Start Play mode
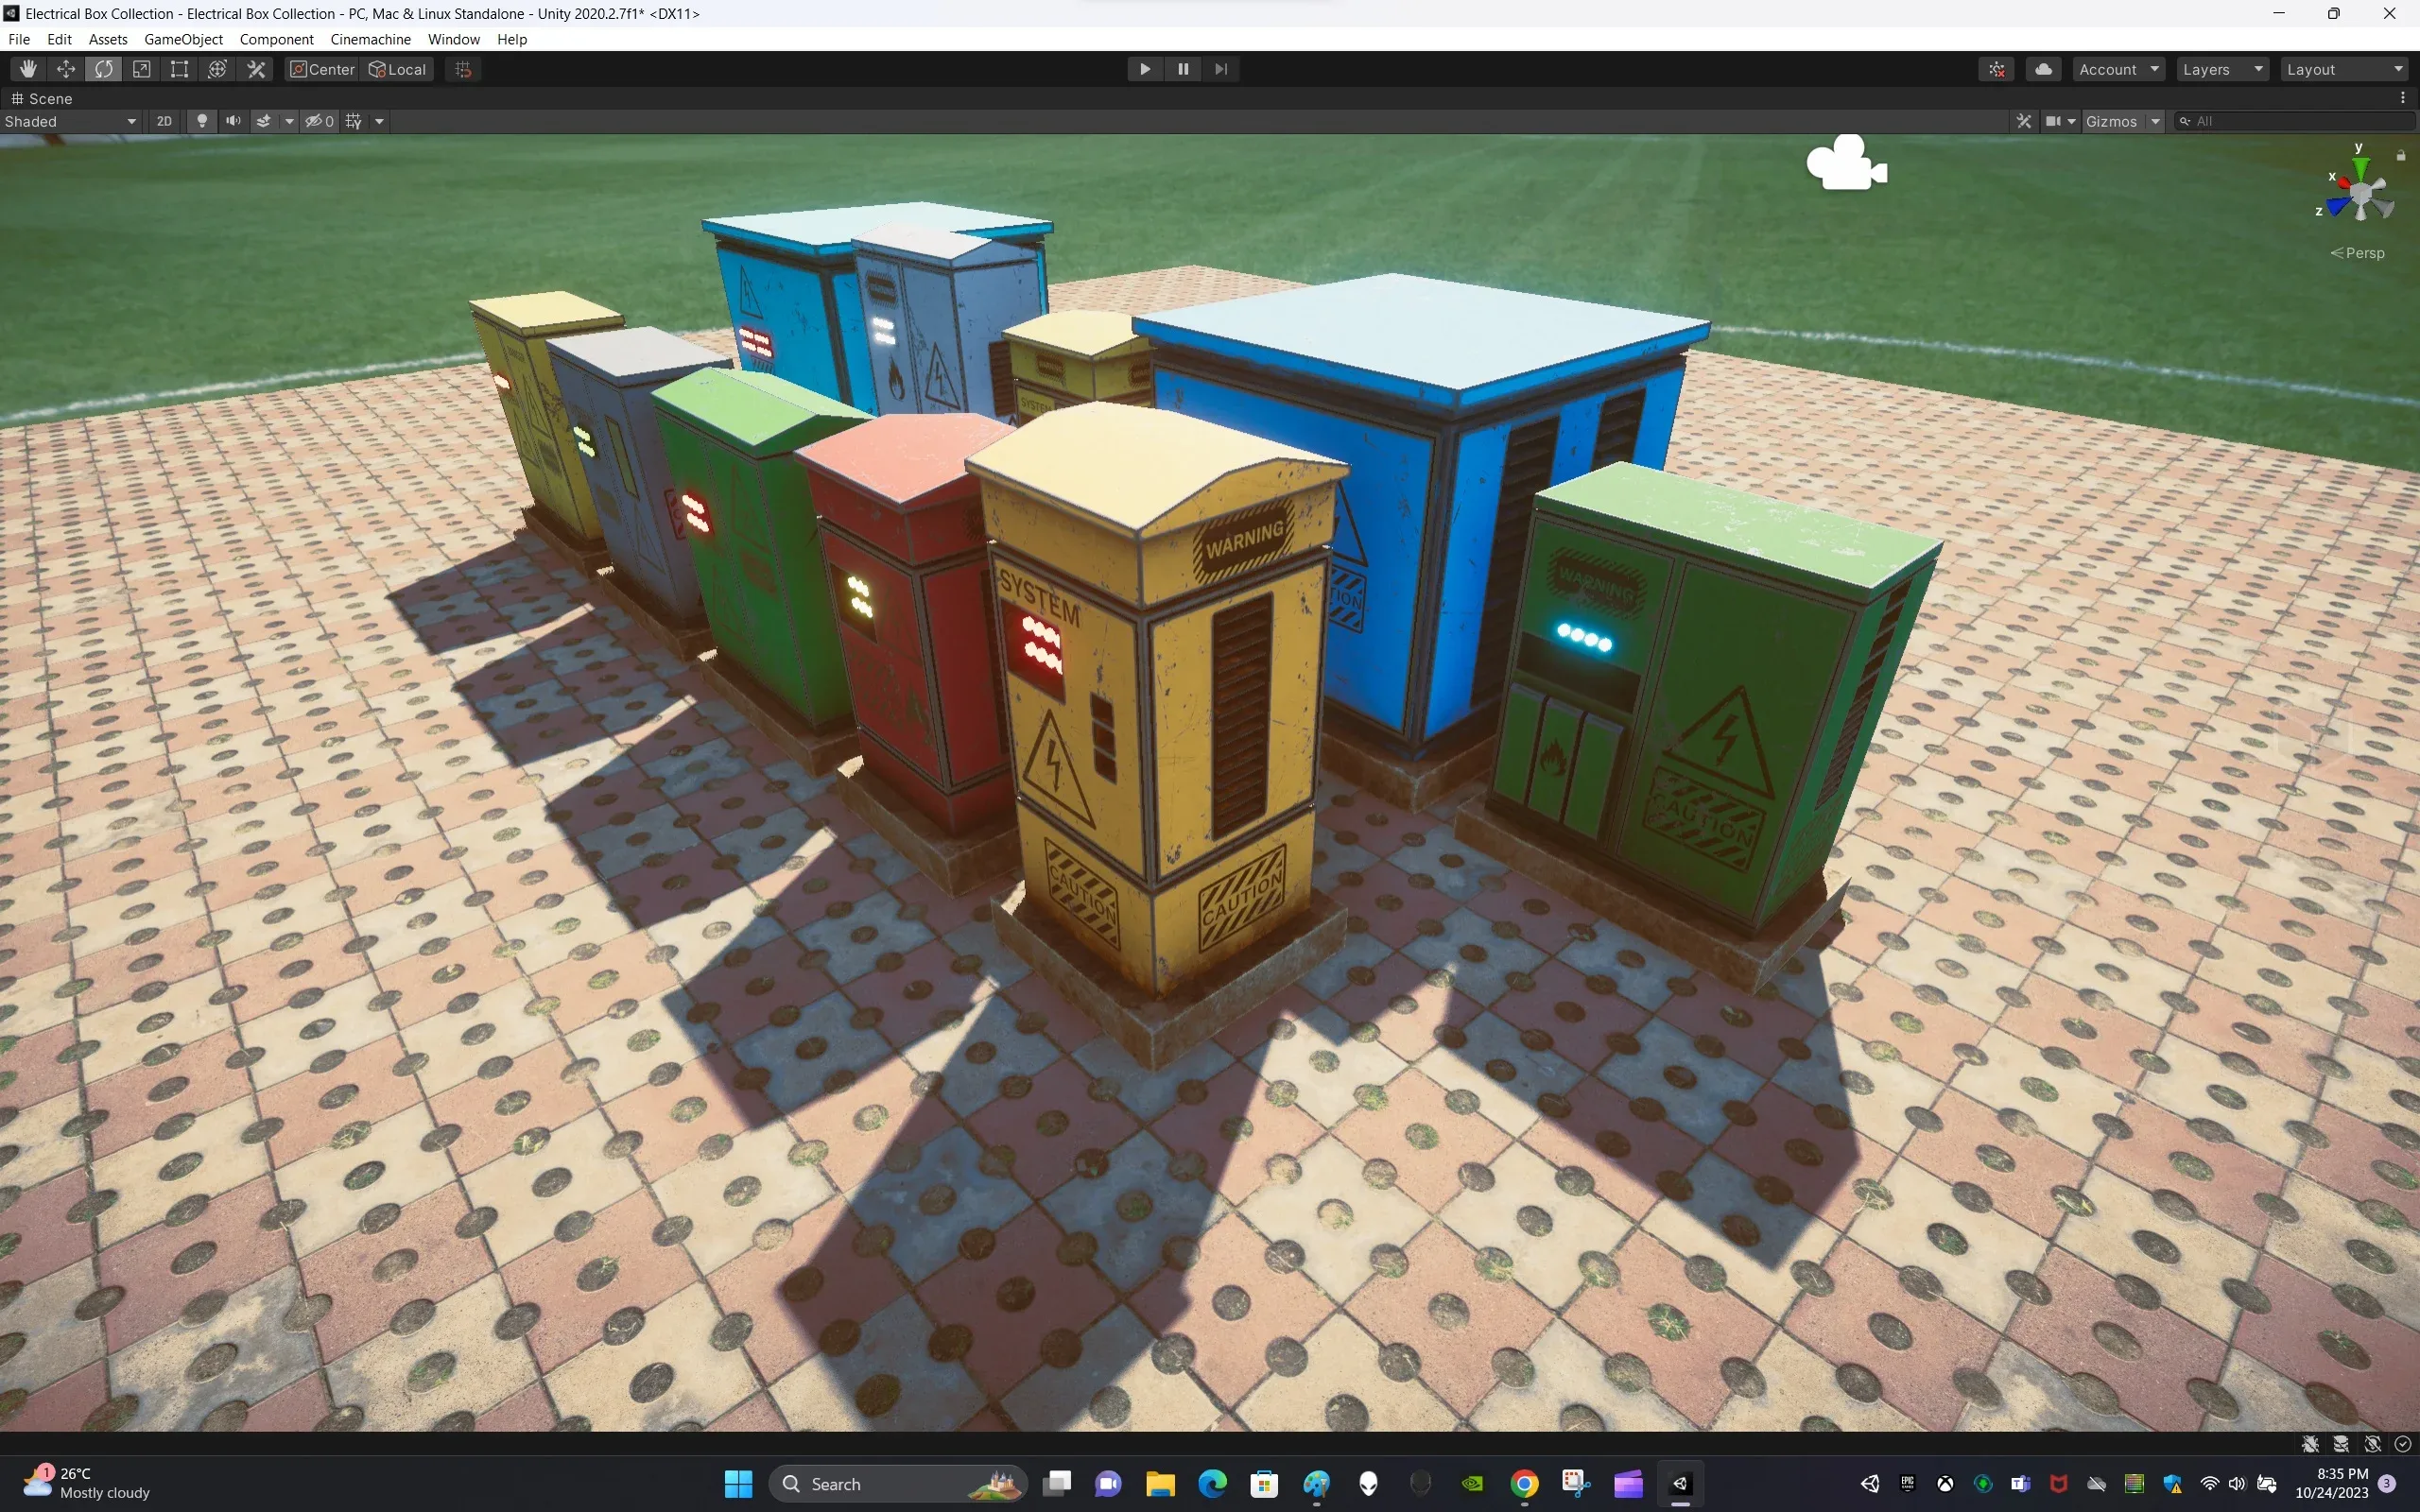 pyautogui.click(x=1145, y=69)
